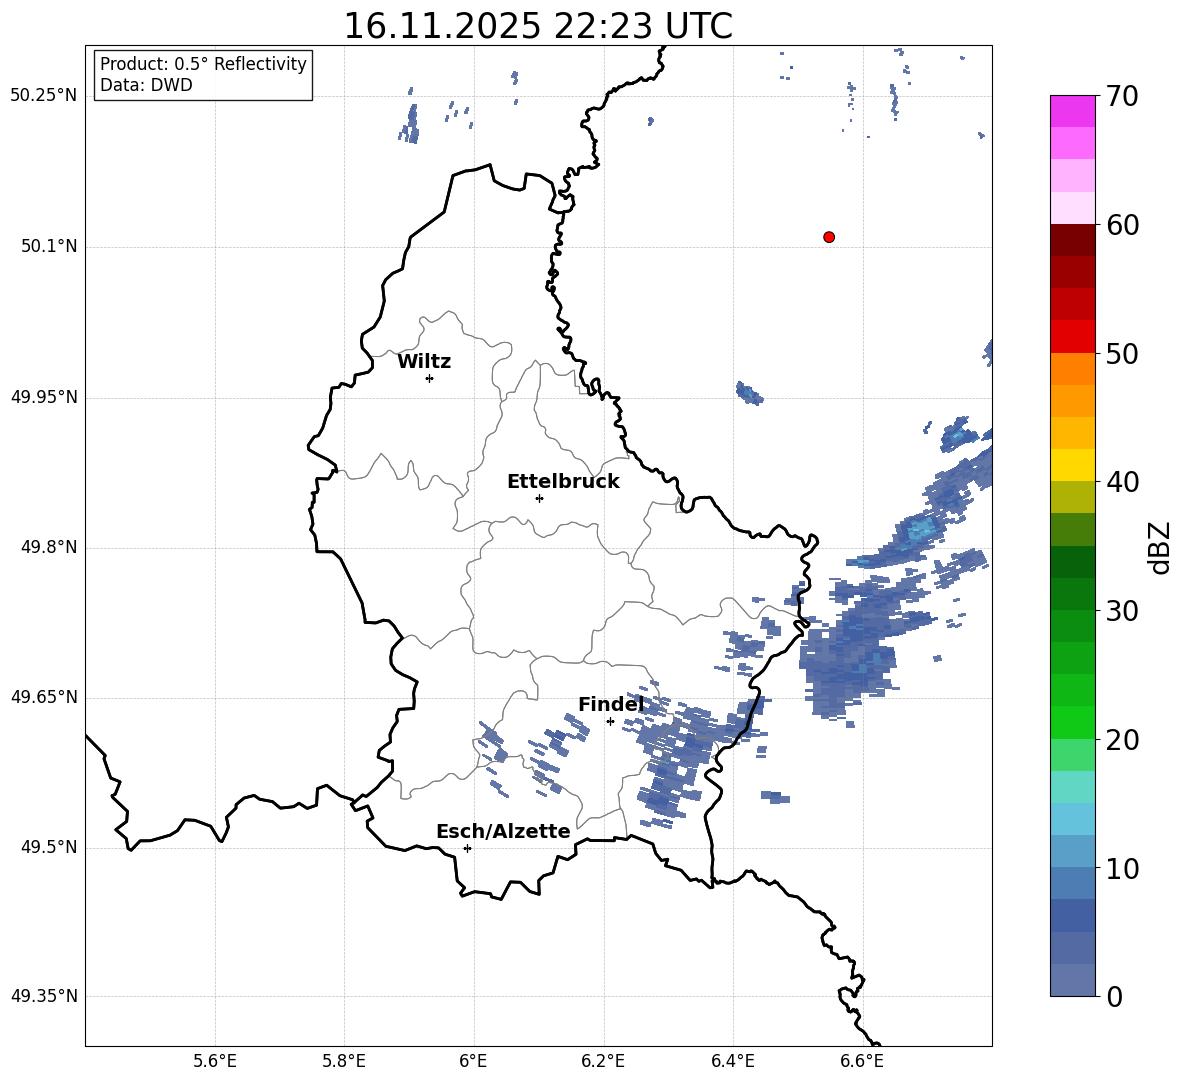Click the dBZ colorbar axis label
The width and height of the screenshot is (1184, 1081).
(1159, 547)
